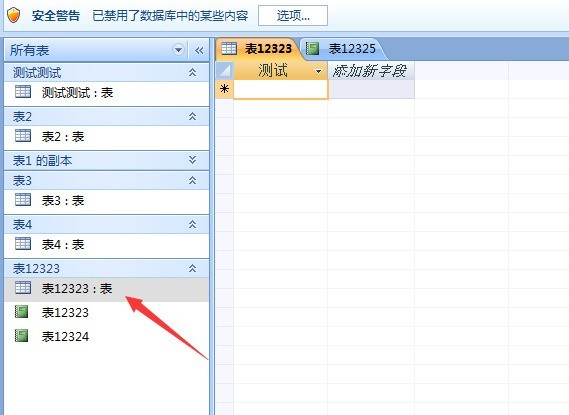The width and height of the screenshot is (569, 415).
Task: Click the 安全警告 label
Action: click(56, 16)
